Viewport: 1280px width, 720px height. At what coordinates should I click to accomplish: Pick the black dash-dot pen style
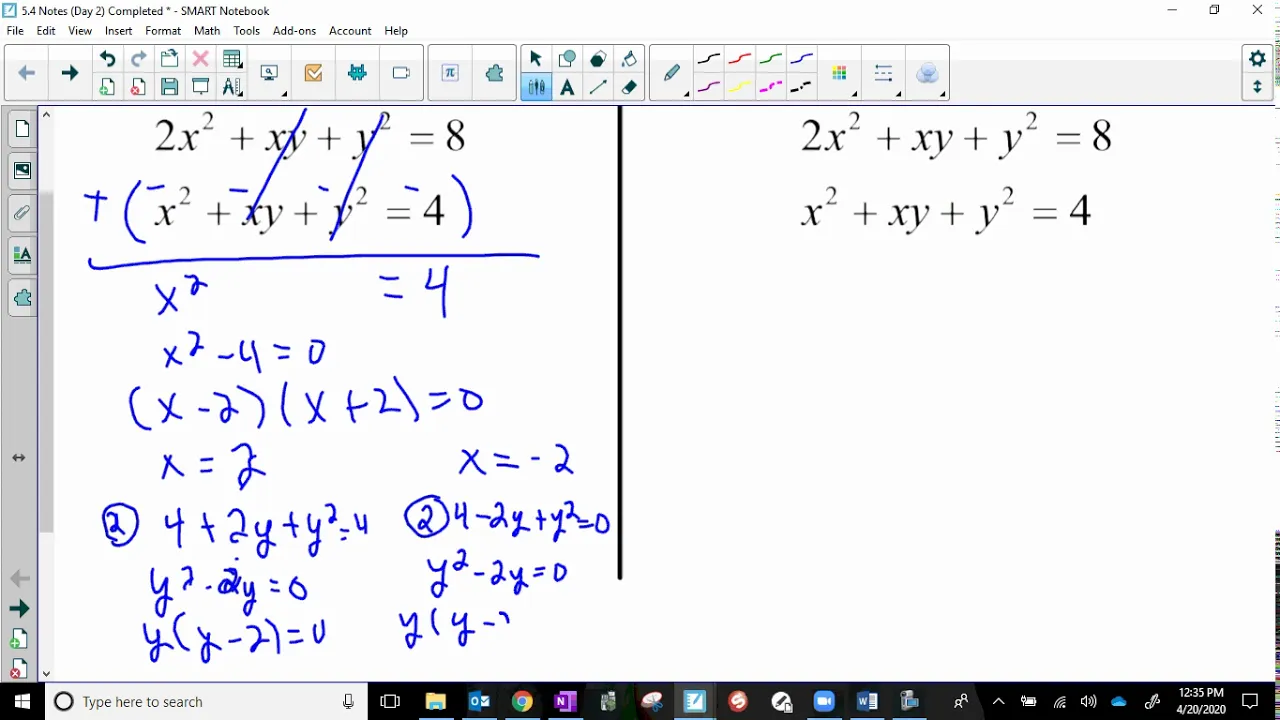tap(801, 87)
